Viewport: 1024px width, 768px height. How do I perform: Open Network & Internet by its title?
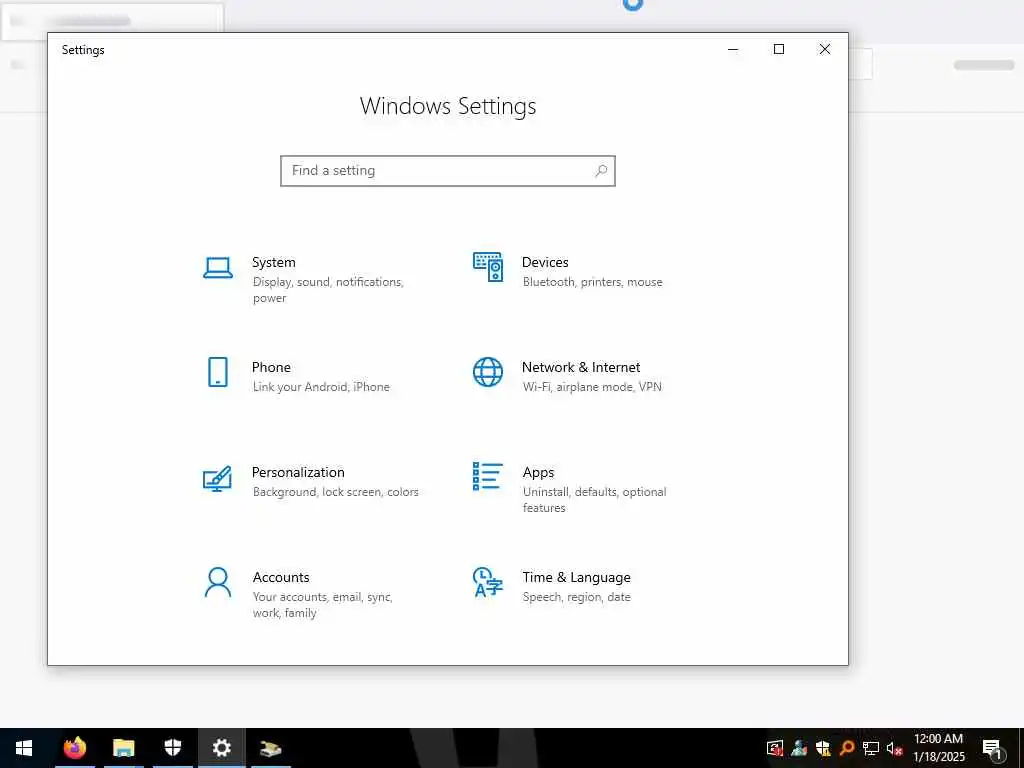tap(581, 367)
